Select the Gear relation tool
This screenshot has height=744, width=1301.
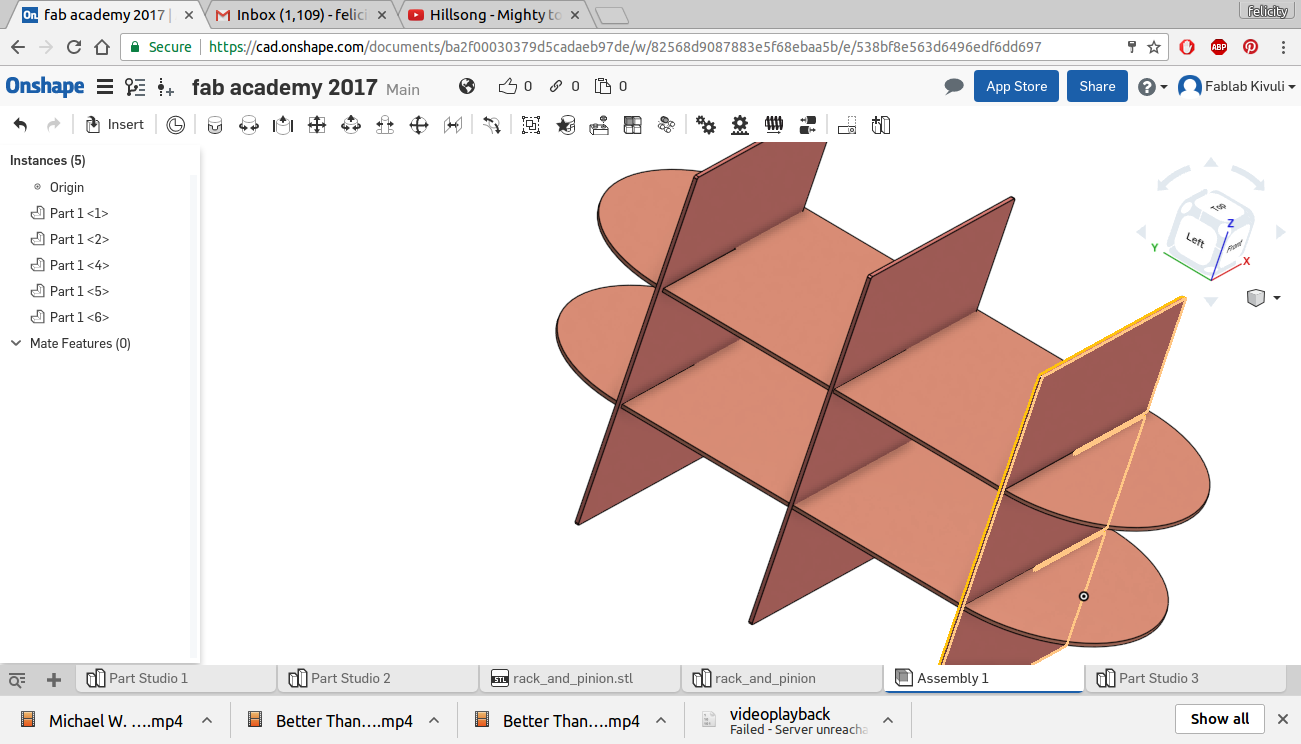(706, 125)
